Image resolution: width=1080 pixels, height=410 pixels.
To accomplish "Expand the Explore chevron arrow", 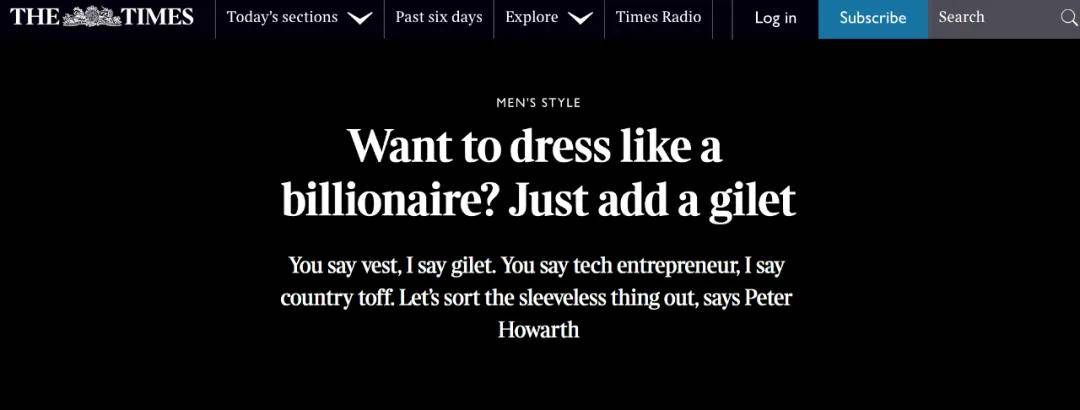I will coord(579,18).
